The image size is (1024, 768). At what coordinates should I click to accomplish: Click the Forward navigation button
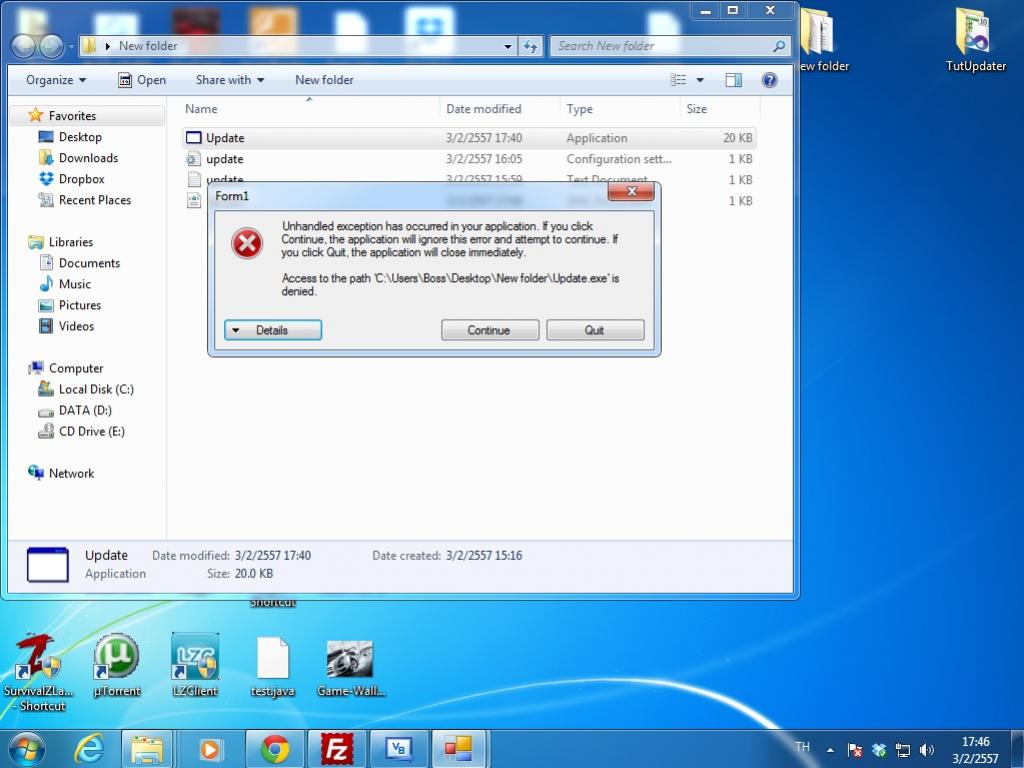[52, 46]
